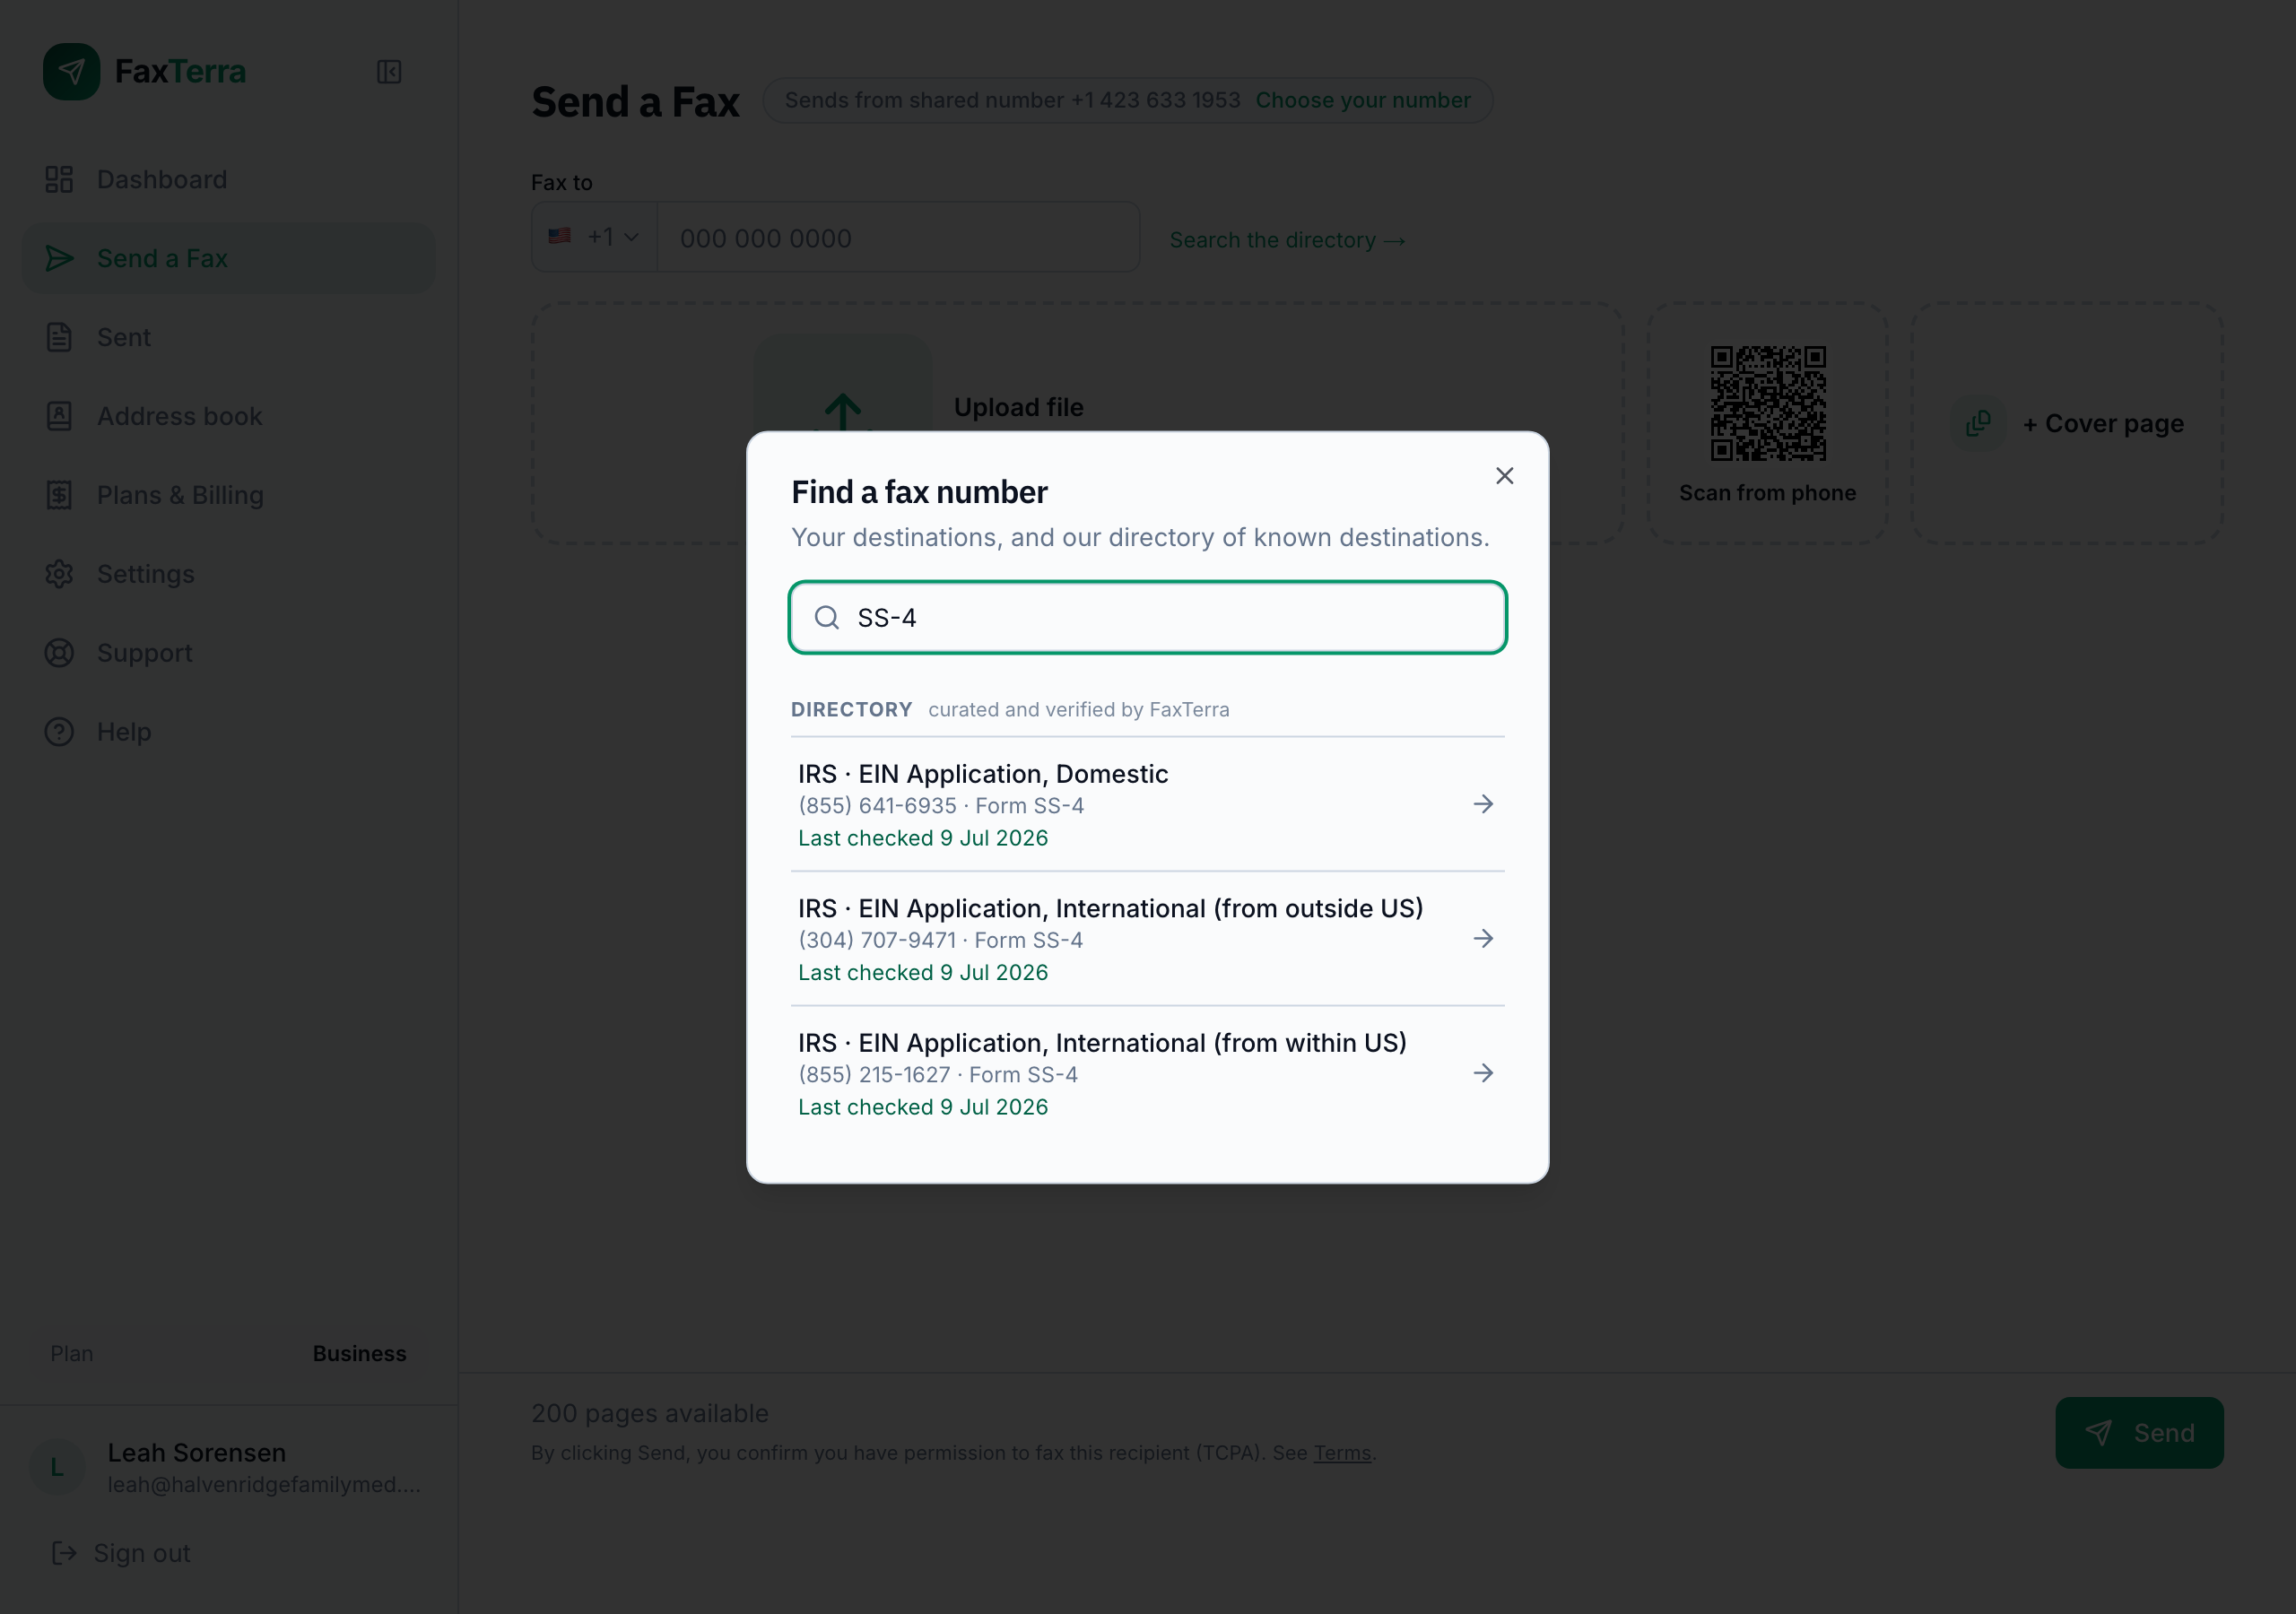Click the FaxTerra logo icon
2296x1614 pixels.
pos(71,72)
